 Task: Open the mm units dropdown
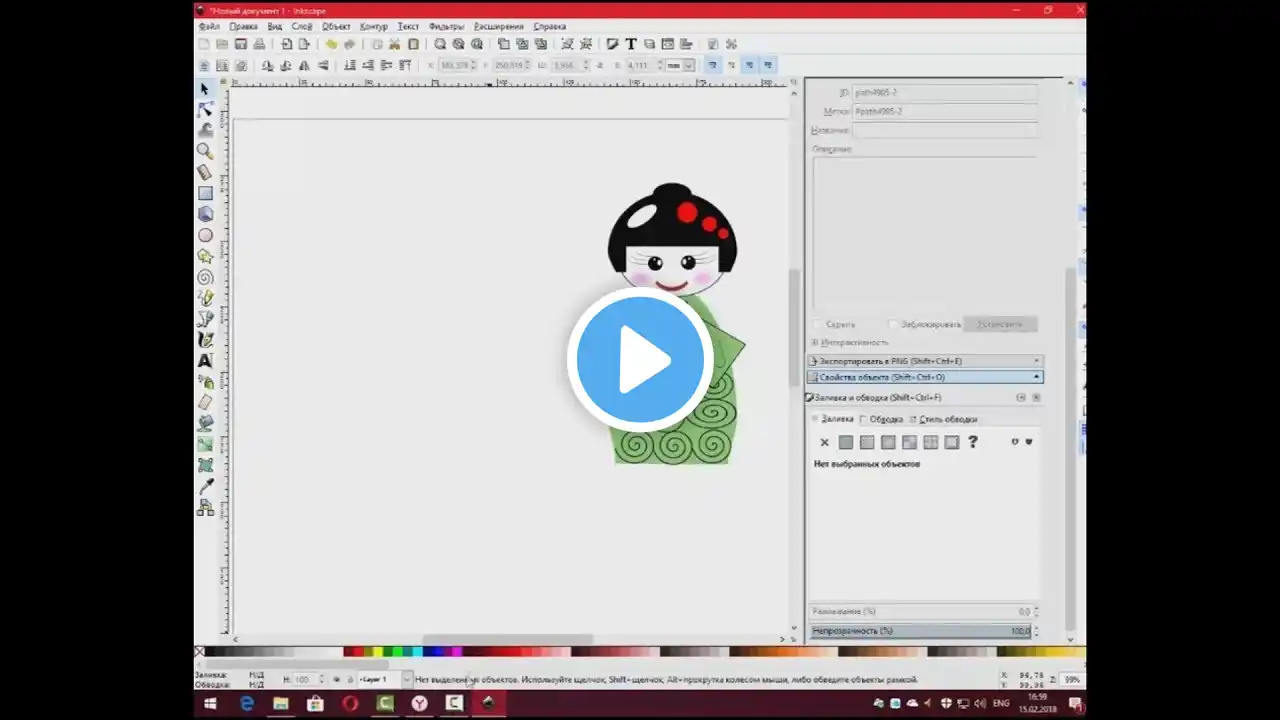click(x=680, y=65)
